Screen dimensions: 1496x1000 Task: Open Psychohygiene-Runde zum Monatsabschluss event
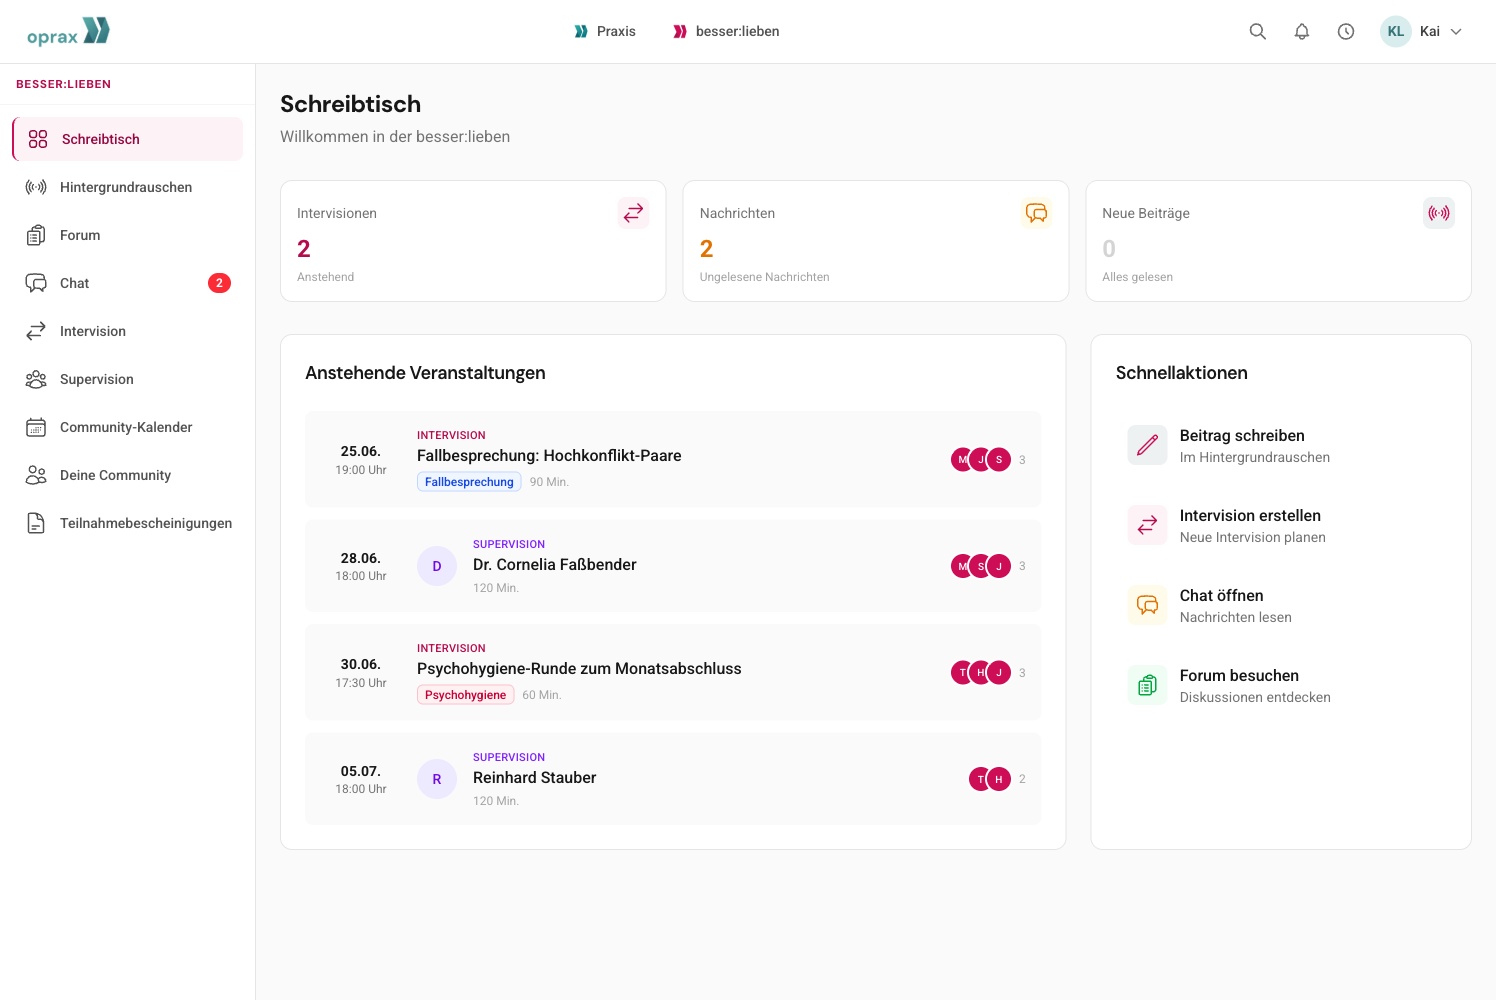(673, 672)
